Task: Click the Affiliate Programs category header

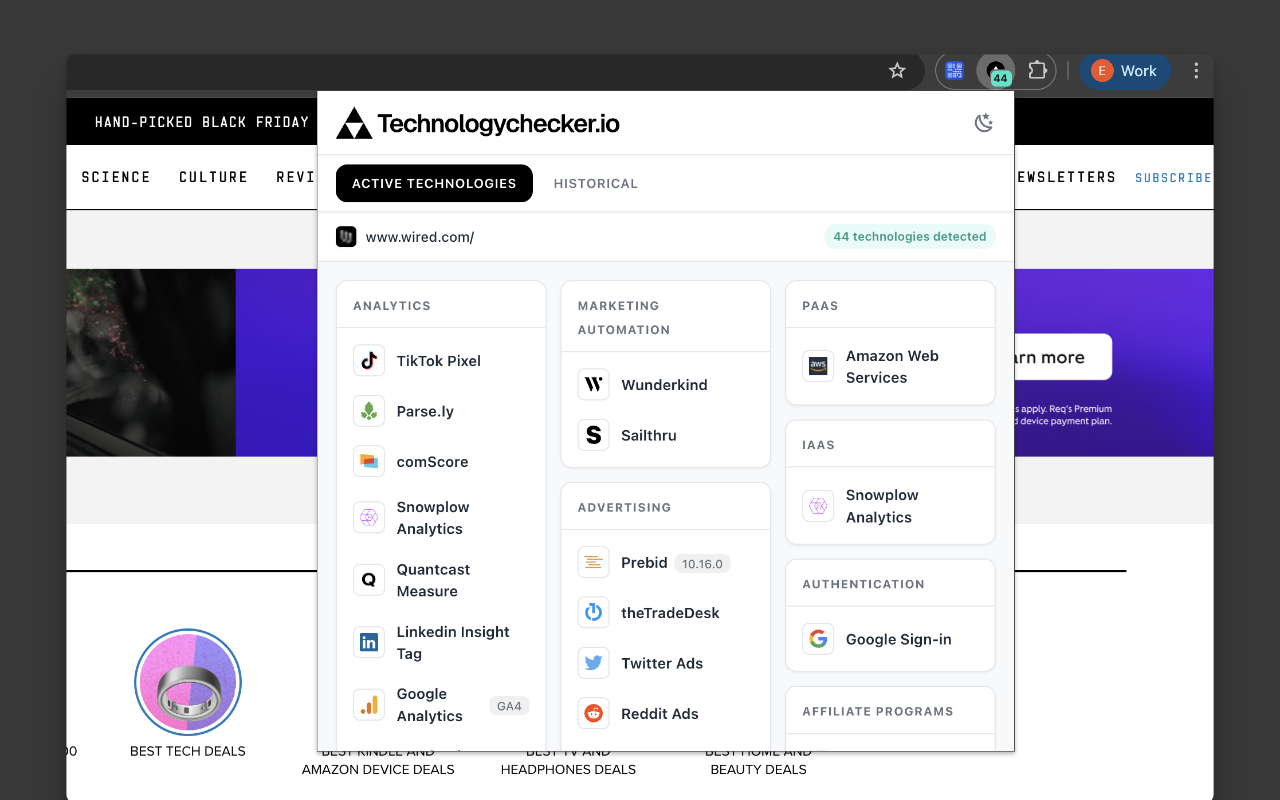Action: 878,712
